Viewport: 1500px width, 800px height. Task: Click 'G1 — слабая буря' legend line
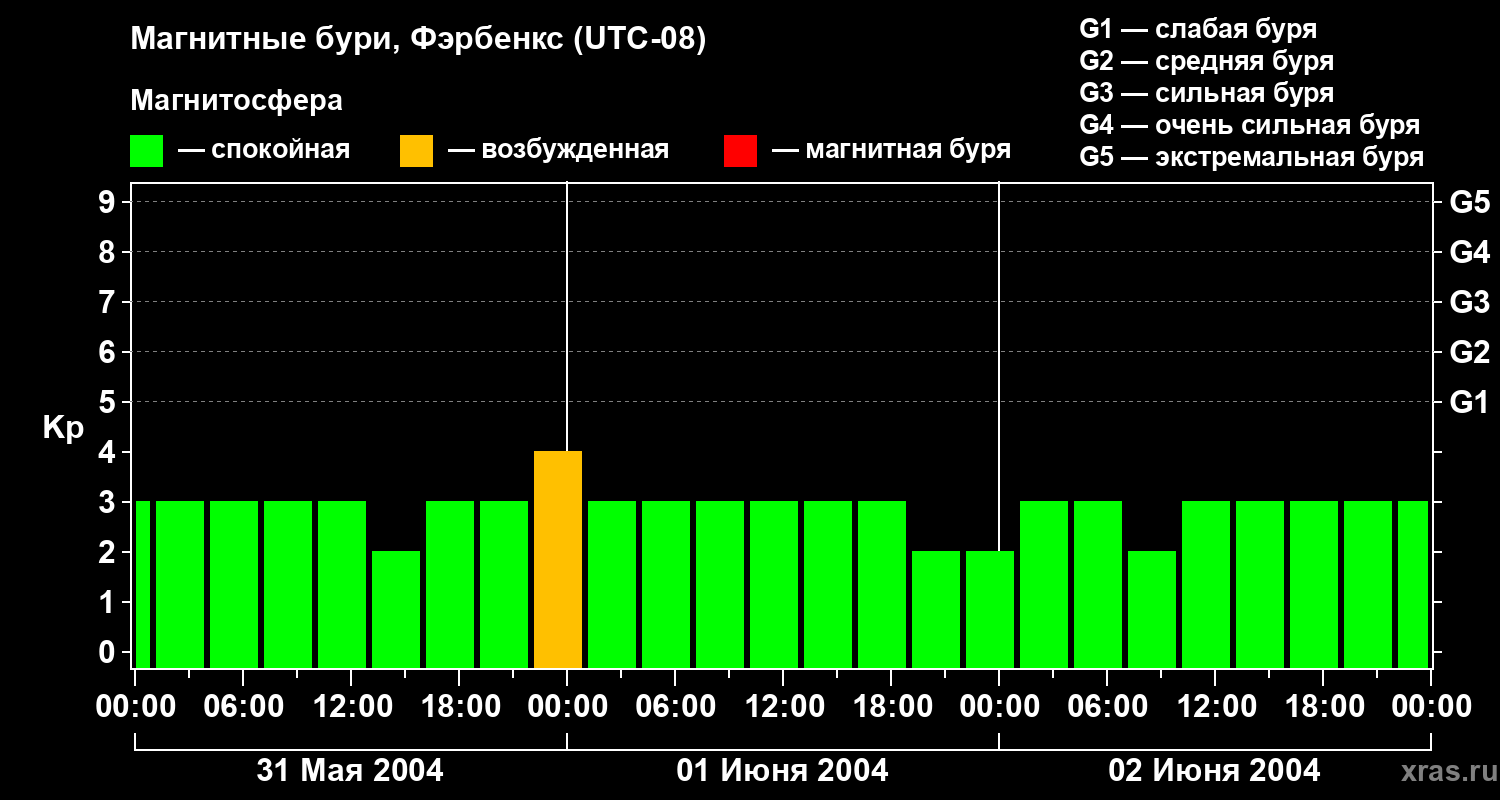click(x=1198, y=29)
